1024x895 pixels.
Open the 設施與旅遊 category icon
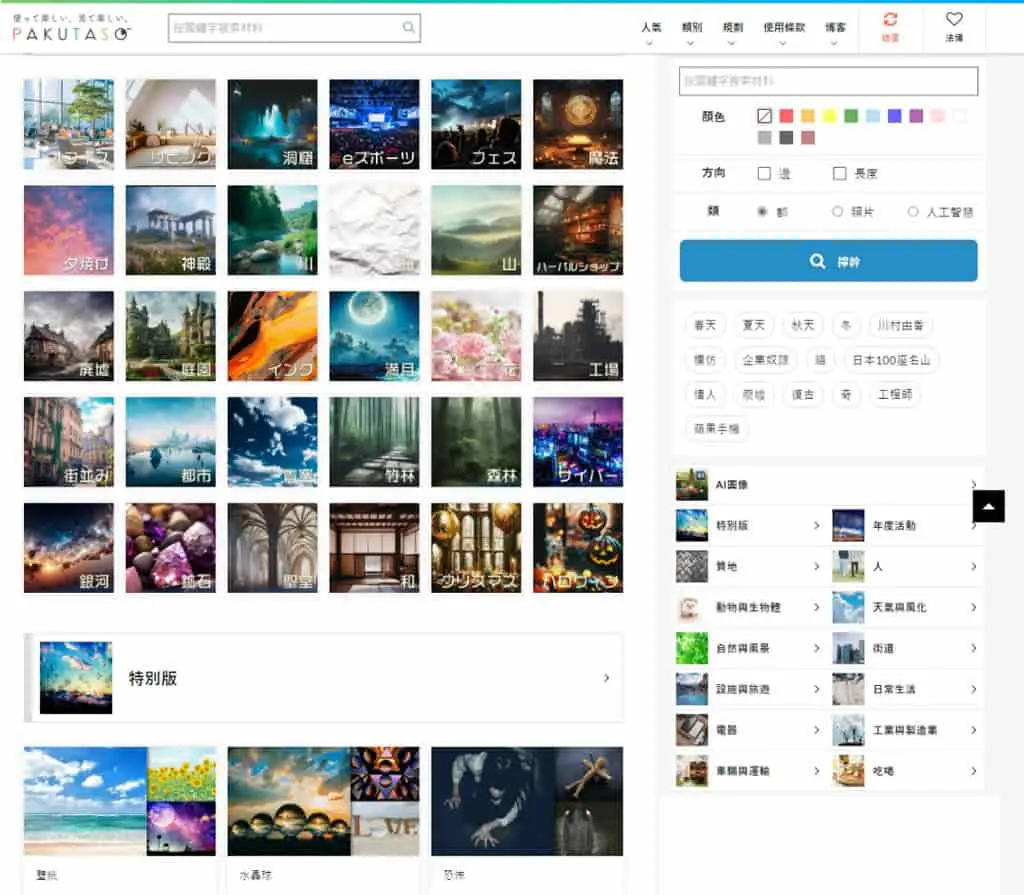tap(692, 689)
